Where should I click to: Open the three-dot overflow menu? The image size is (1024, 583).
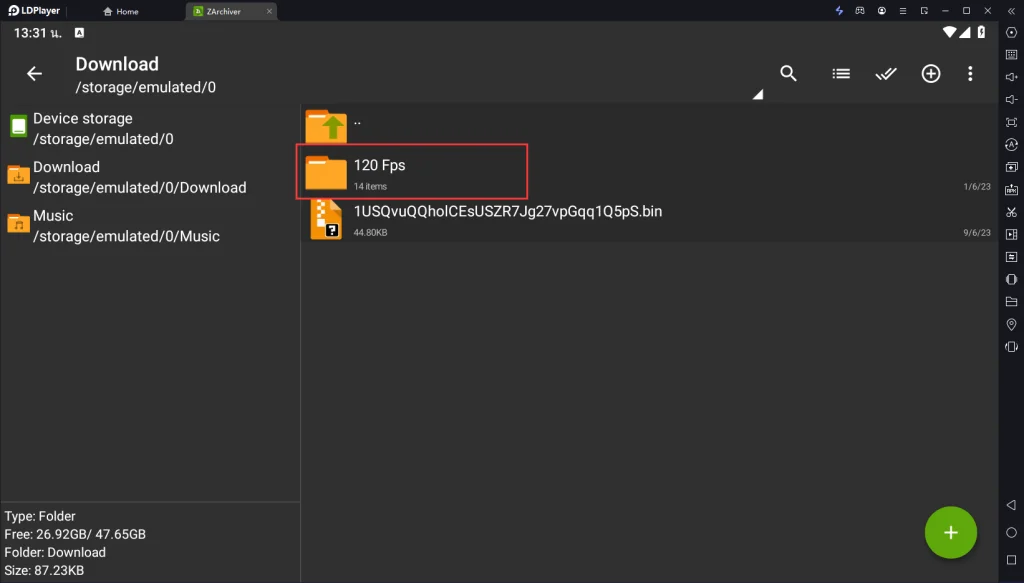coord(970,73)
